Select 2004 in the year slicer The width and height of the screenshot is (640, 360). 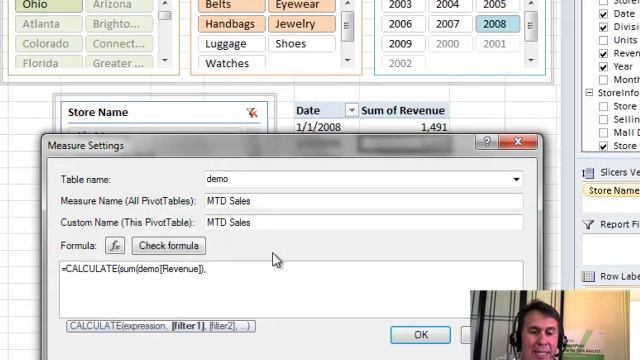(x=451, y=5)
